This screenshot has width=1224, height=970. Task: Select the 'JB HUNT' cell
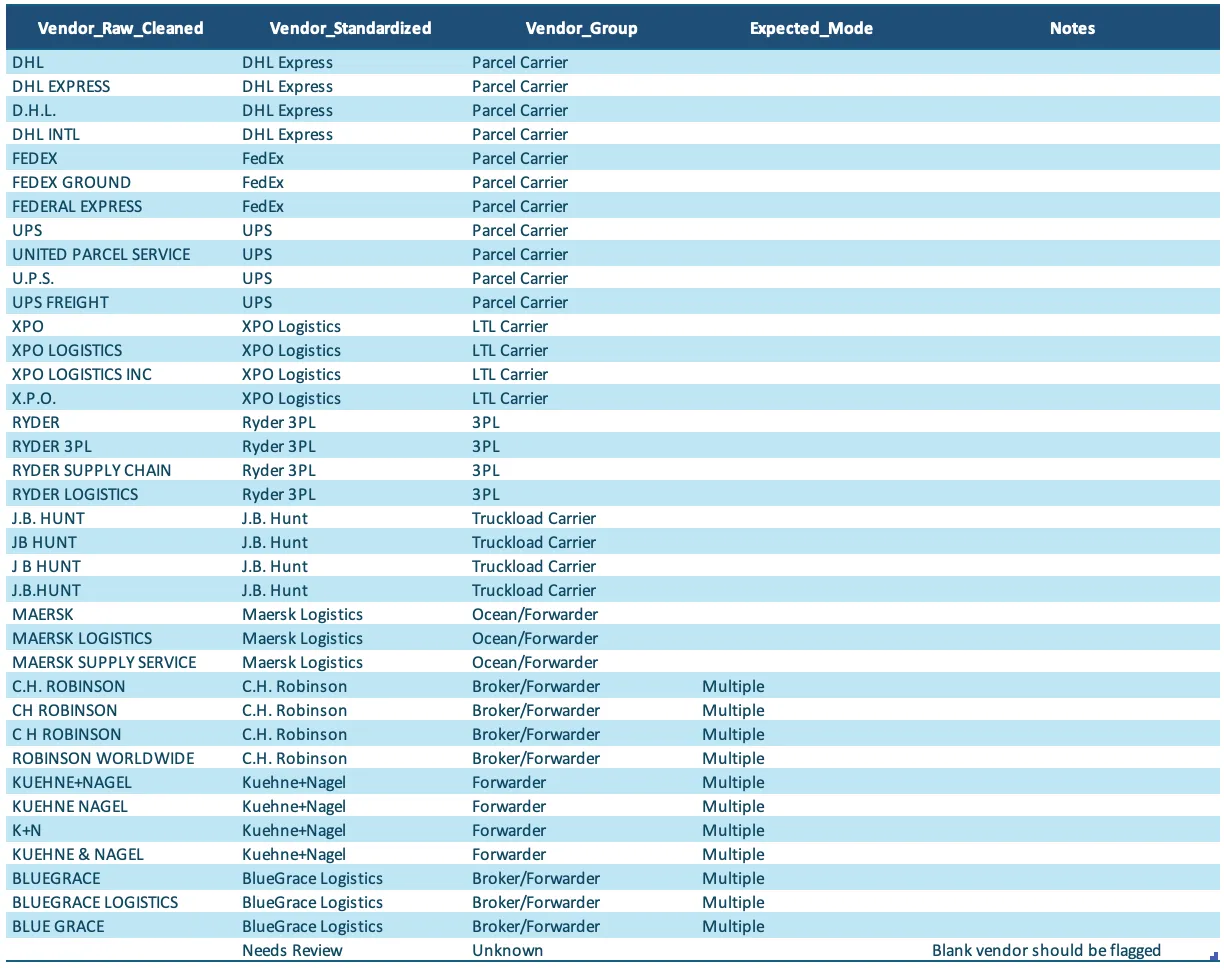click(121, 542)
